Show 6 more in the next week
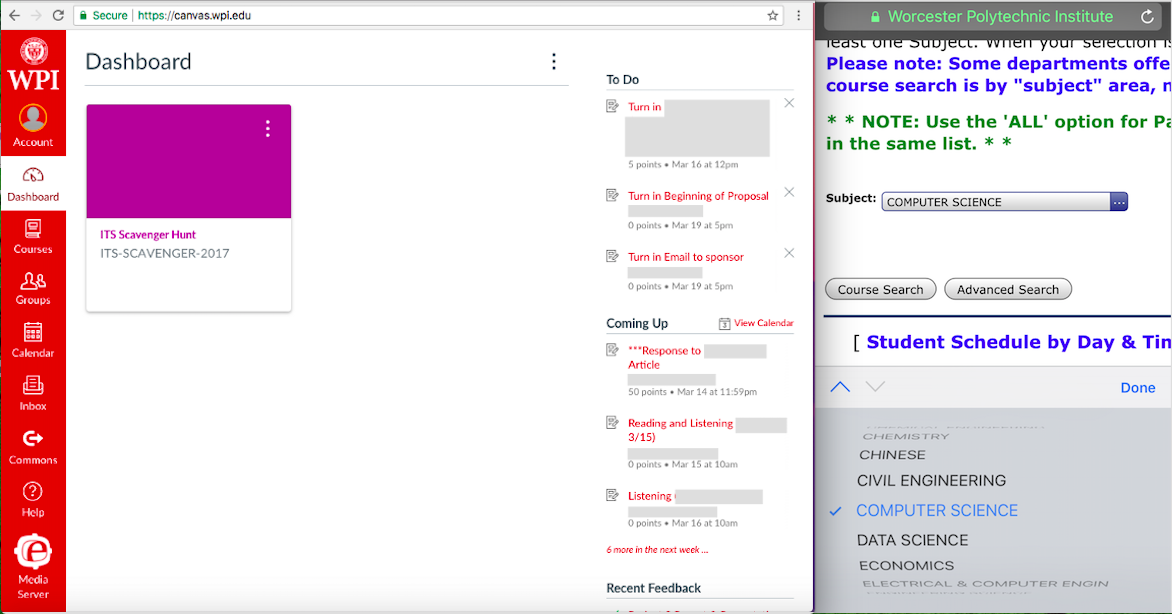The width and height of the screenshot is (1172, 614). 657,550
